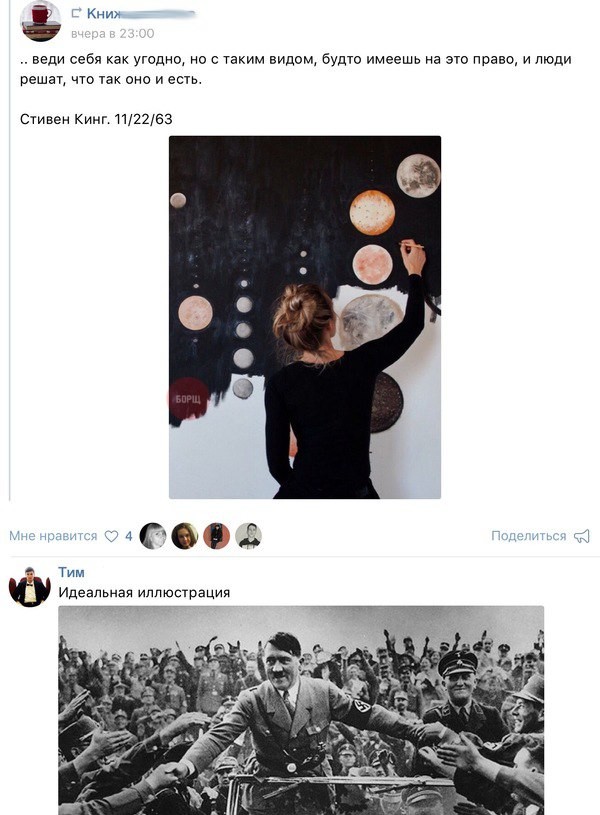Open Тим's profile avatar
This screenshot has height=815, width=600.
(30, 587)
